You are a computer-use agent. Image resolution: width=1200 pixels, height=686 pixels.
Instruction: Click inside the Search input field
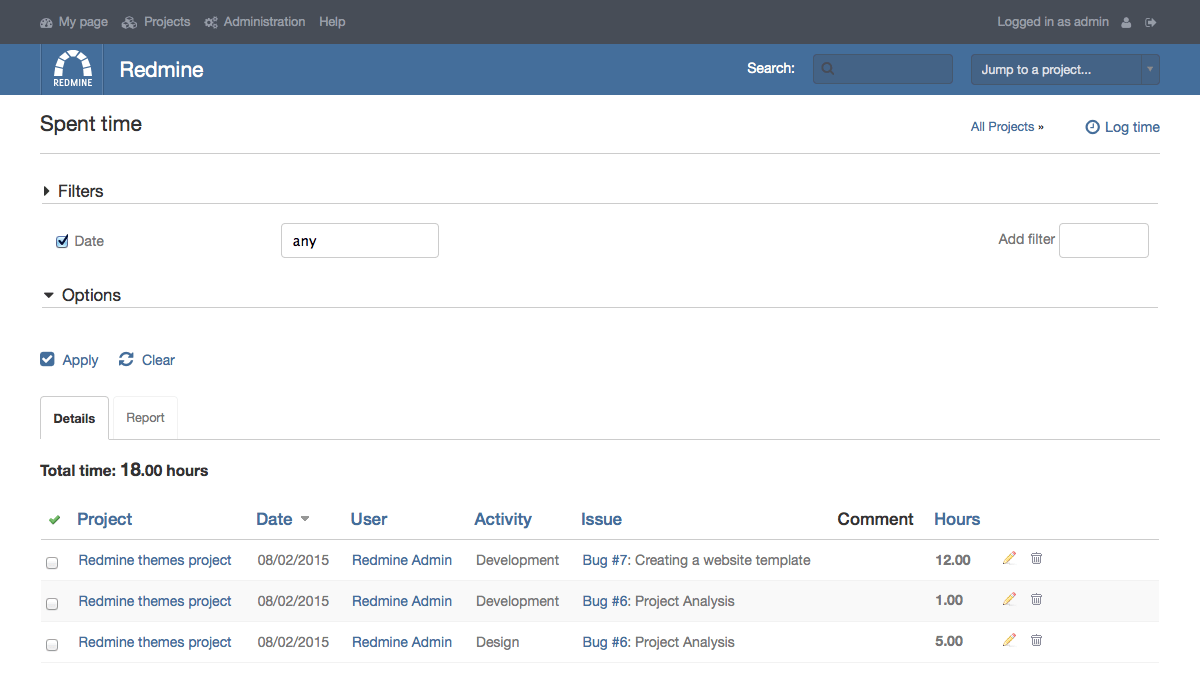pos(883,69)
